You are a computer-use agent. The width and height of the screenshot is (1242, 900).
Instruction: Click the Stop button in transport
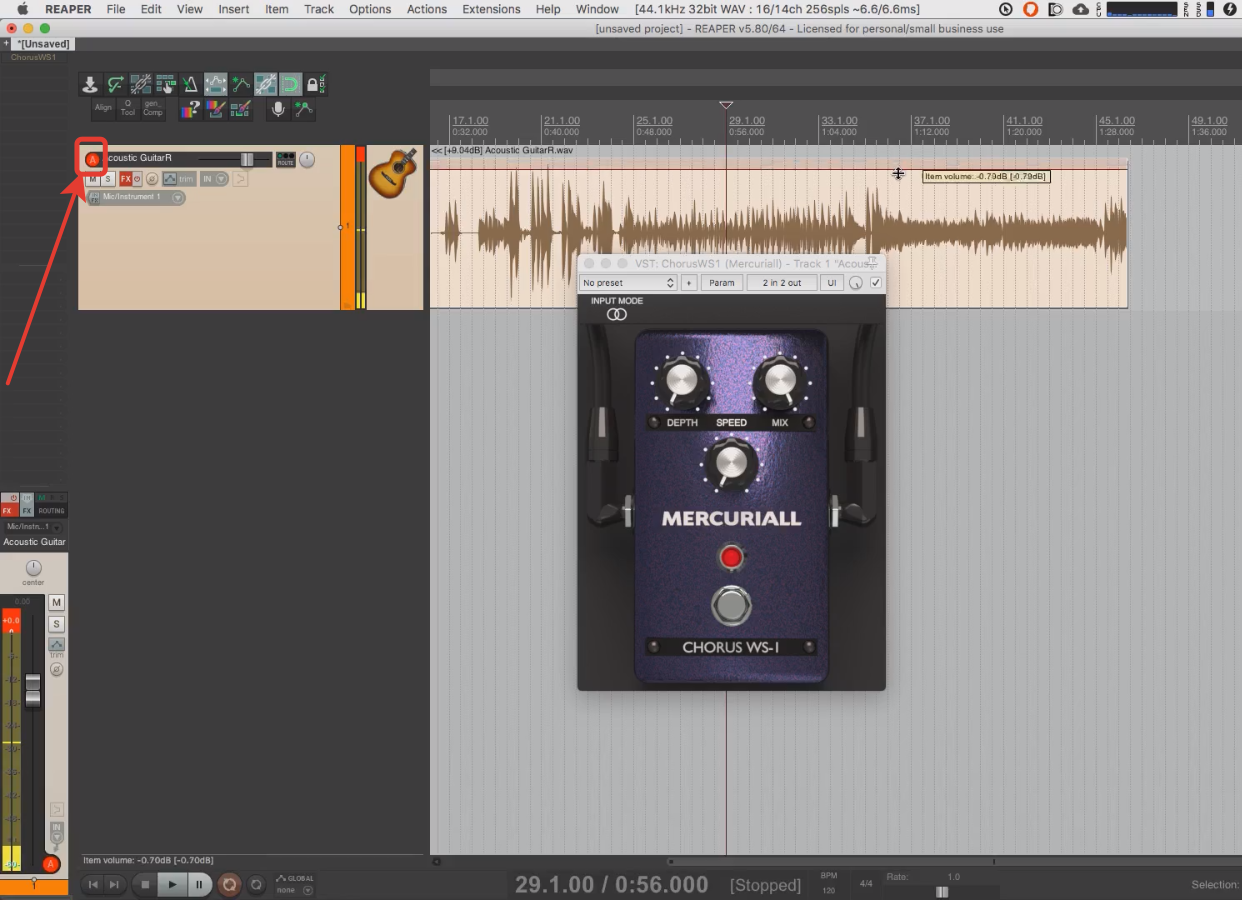[x=145, y=885]
